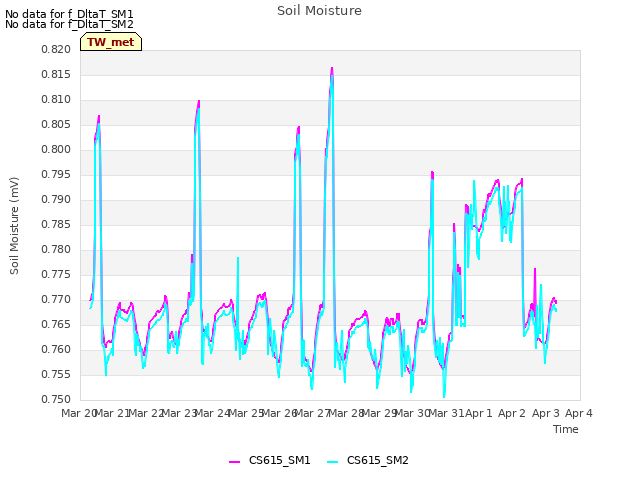The width and height of the screenshot is (640, 480).
Task: Click the Mar 20 x-axis date label
Action: coord(79,413)
